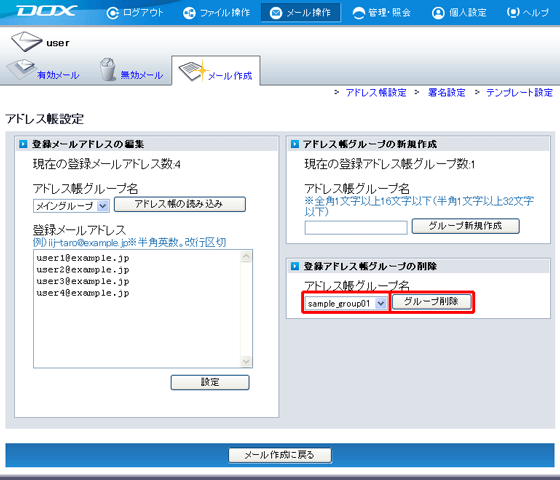Click 登録アドレス帳グループの削除 section arrow icon
The width and height of the screenshot is (560, 480).
295,266
